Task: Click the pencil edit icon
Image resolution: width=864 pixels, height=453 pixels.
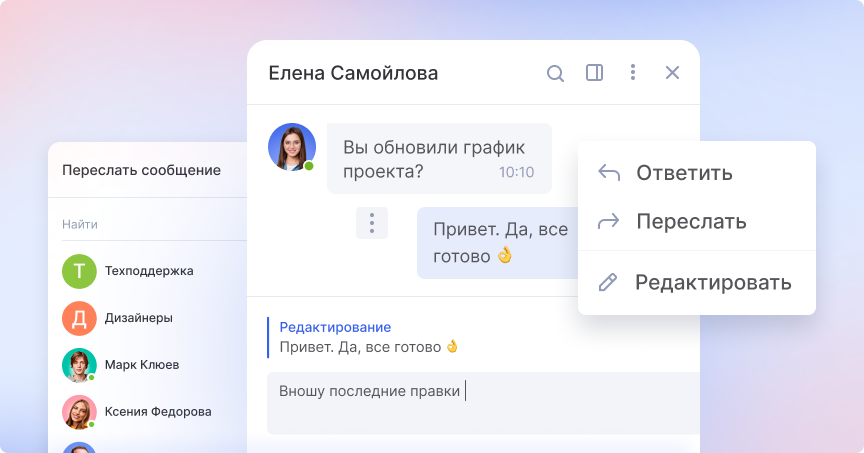Action: 608,282
